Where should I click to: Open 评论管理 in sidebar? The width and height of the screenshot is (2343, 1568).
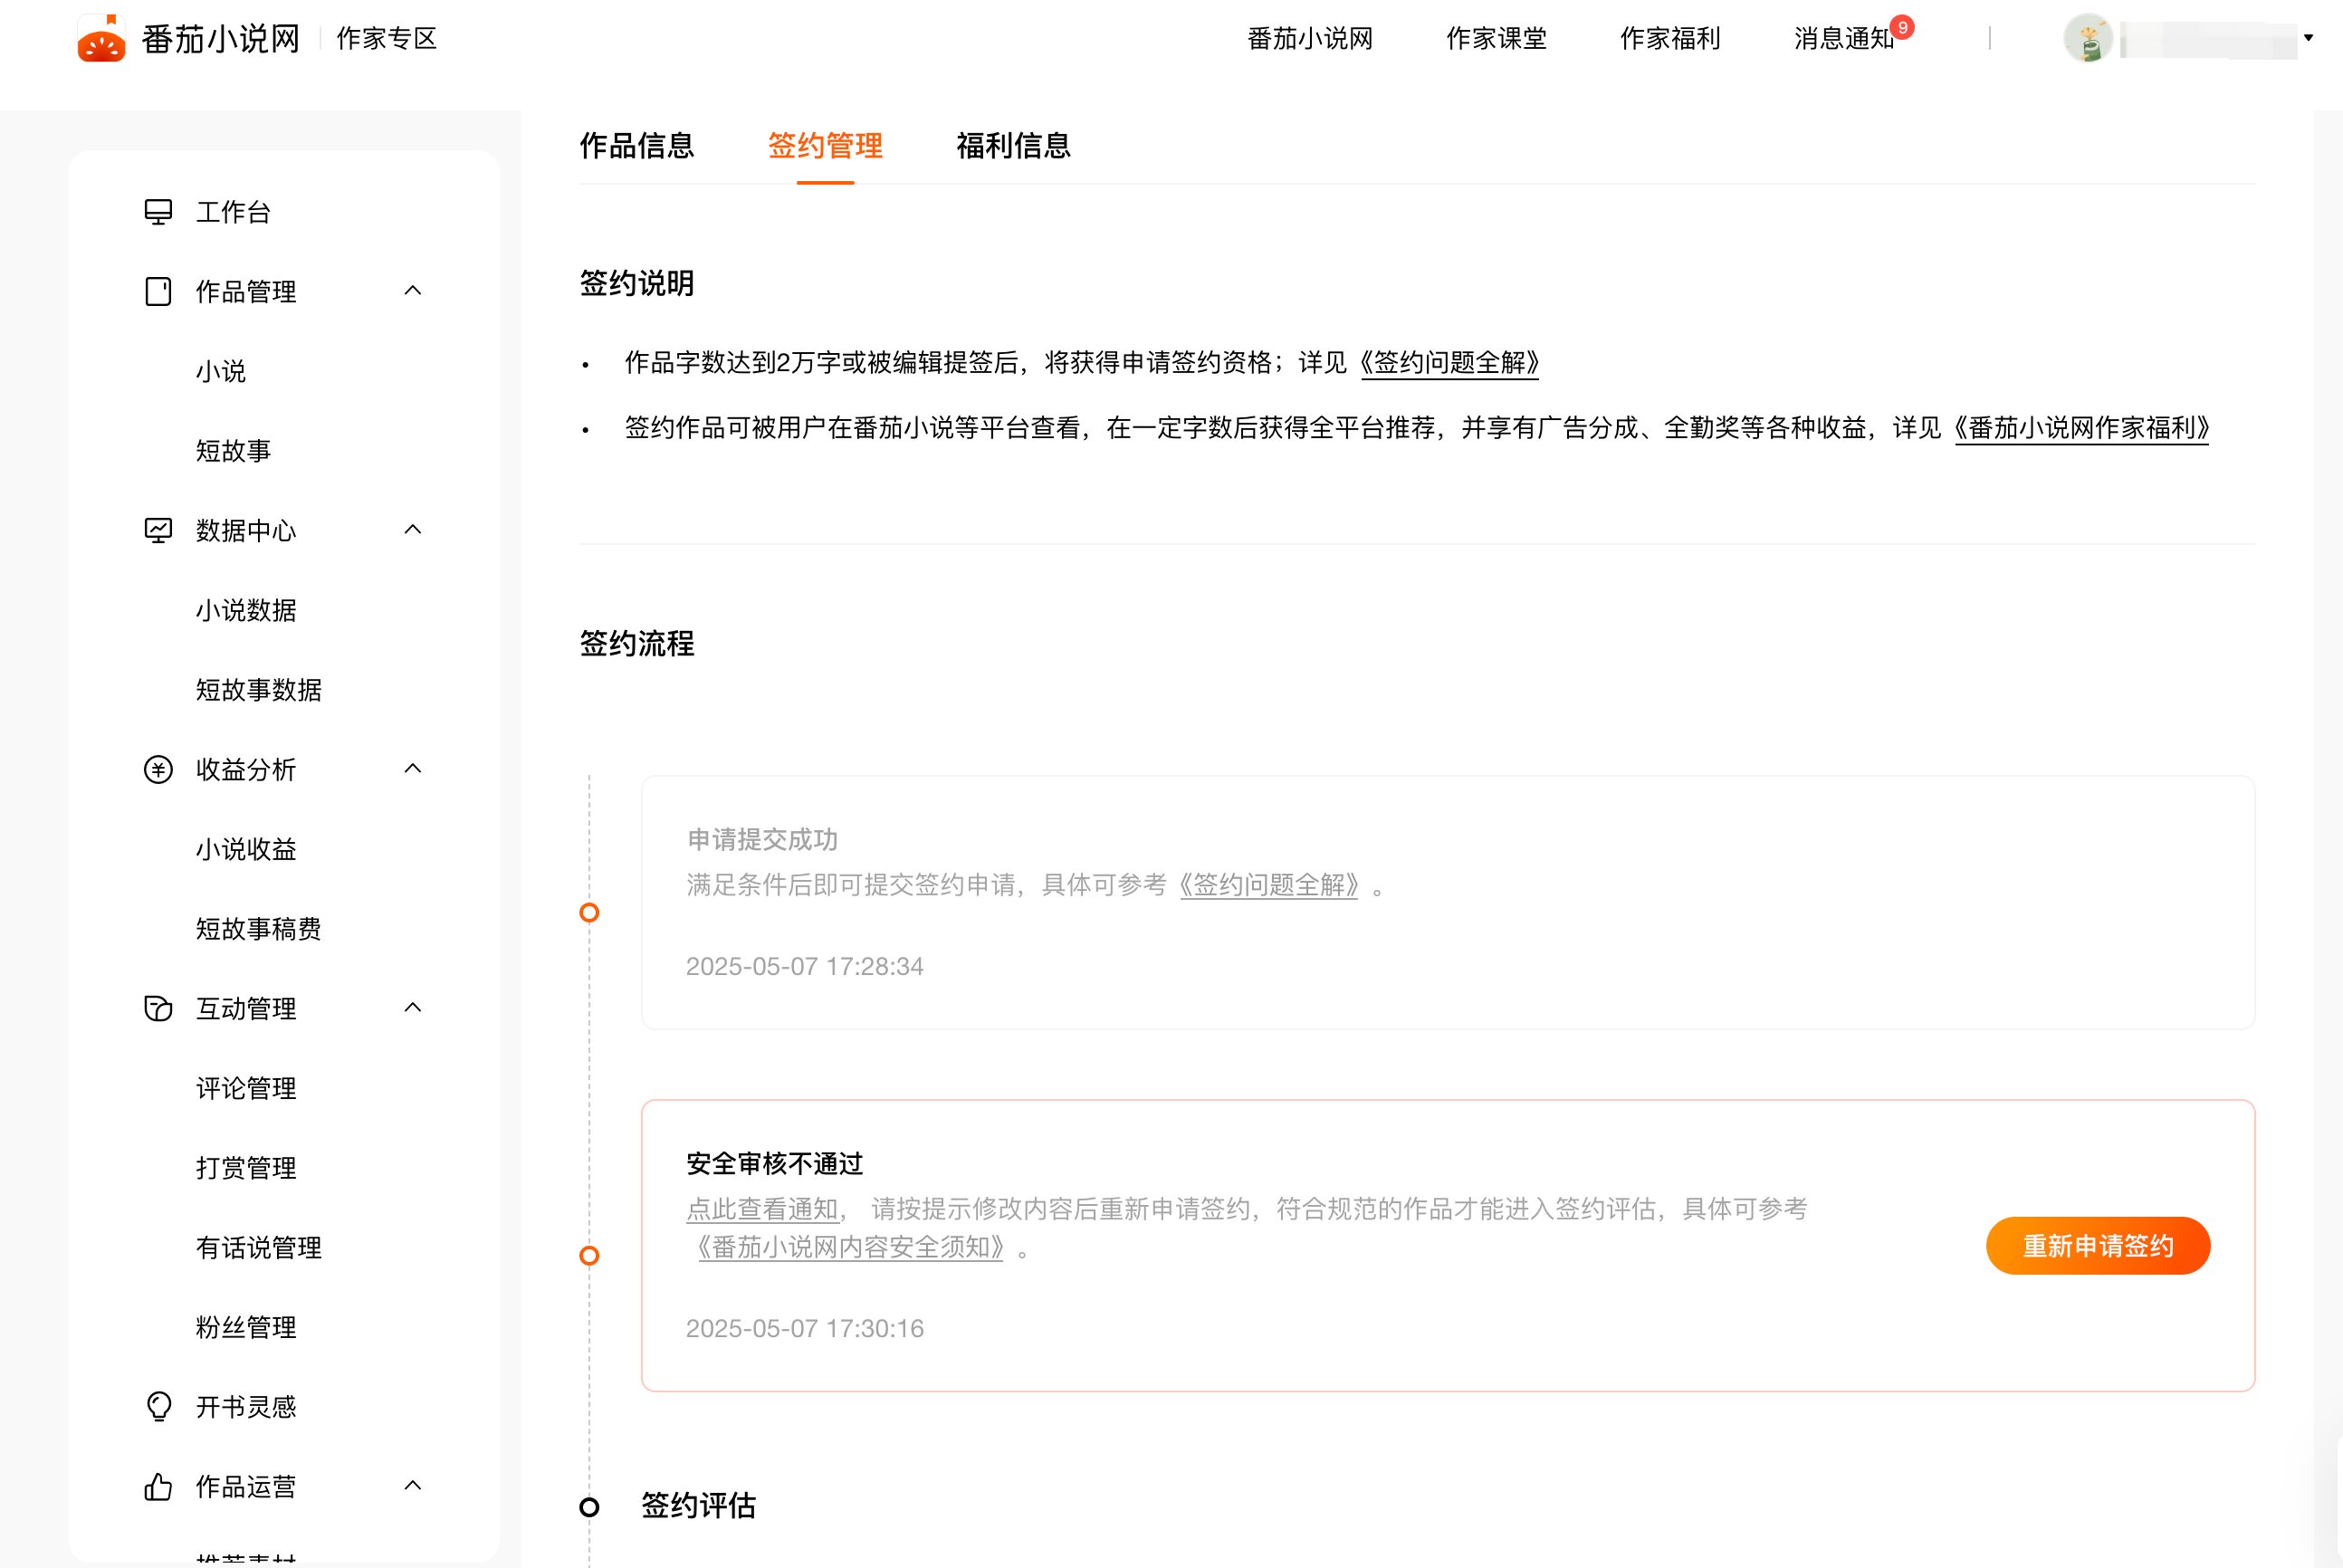point(246,1088)
